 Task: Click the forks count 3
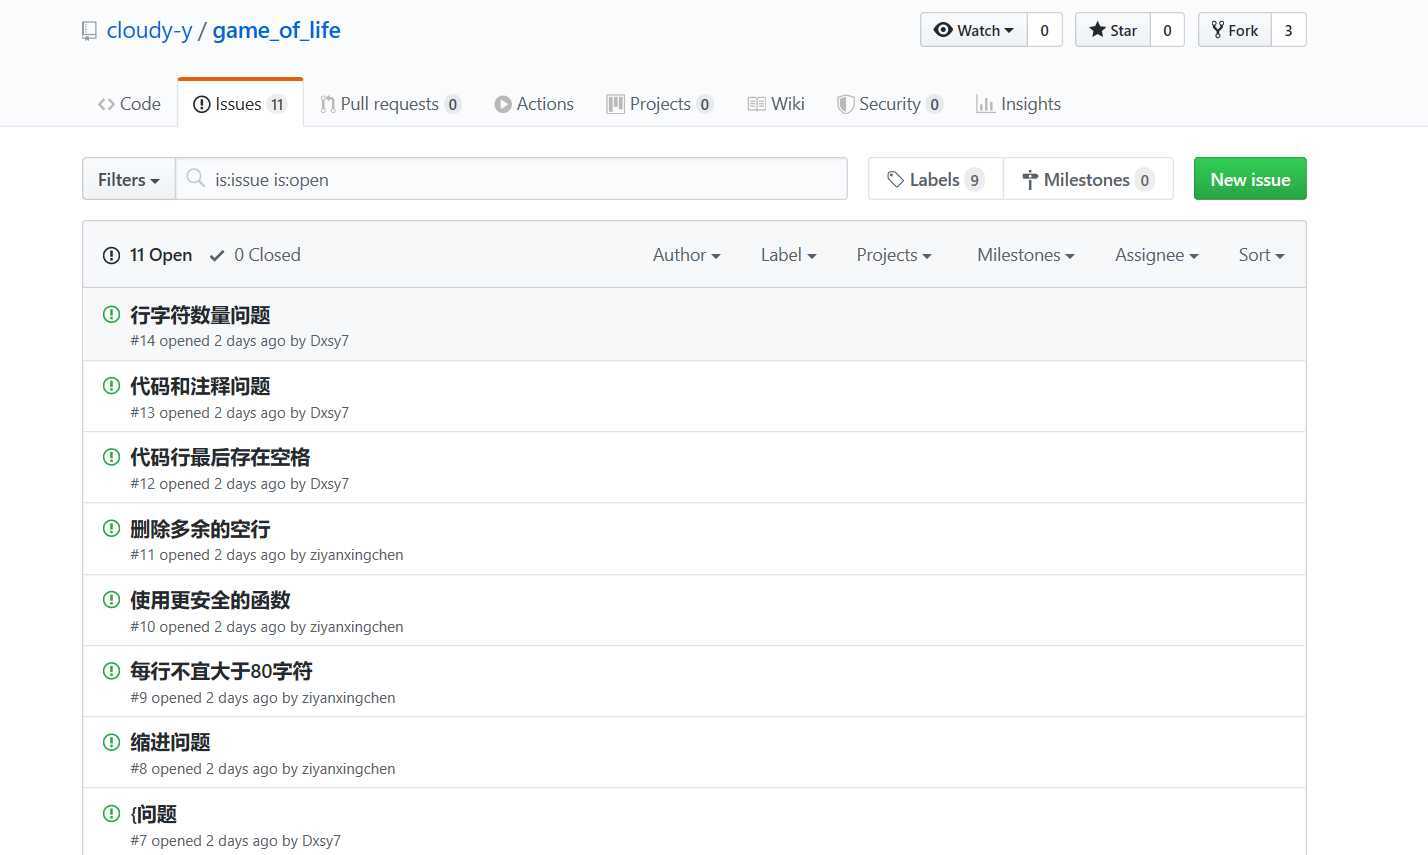(x=1289, y=30)
